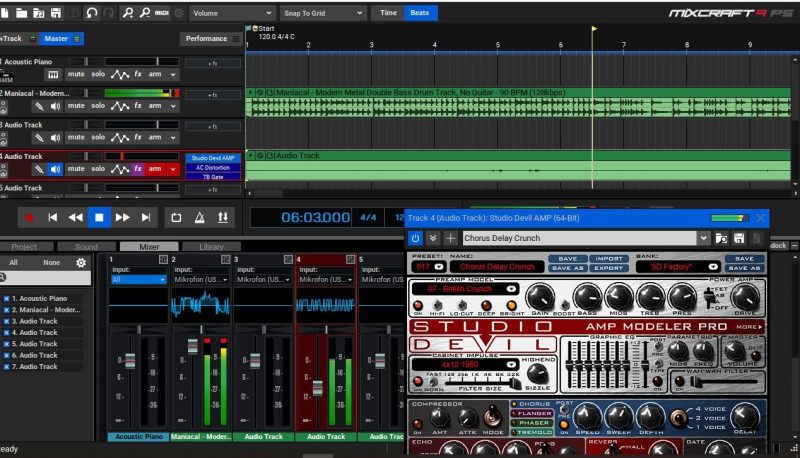Image resolution: width=800 pixels, height=458 pixels.
Task: Open automation for the Maniacal track
Action: 120,106
